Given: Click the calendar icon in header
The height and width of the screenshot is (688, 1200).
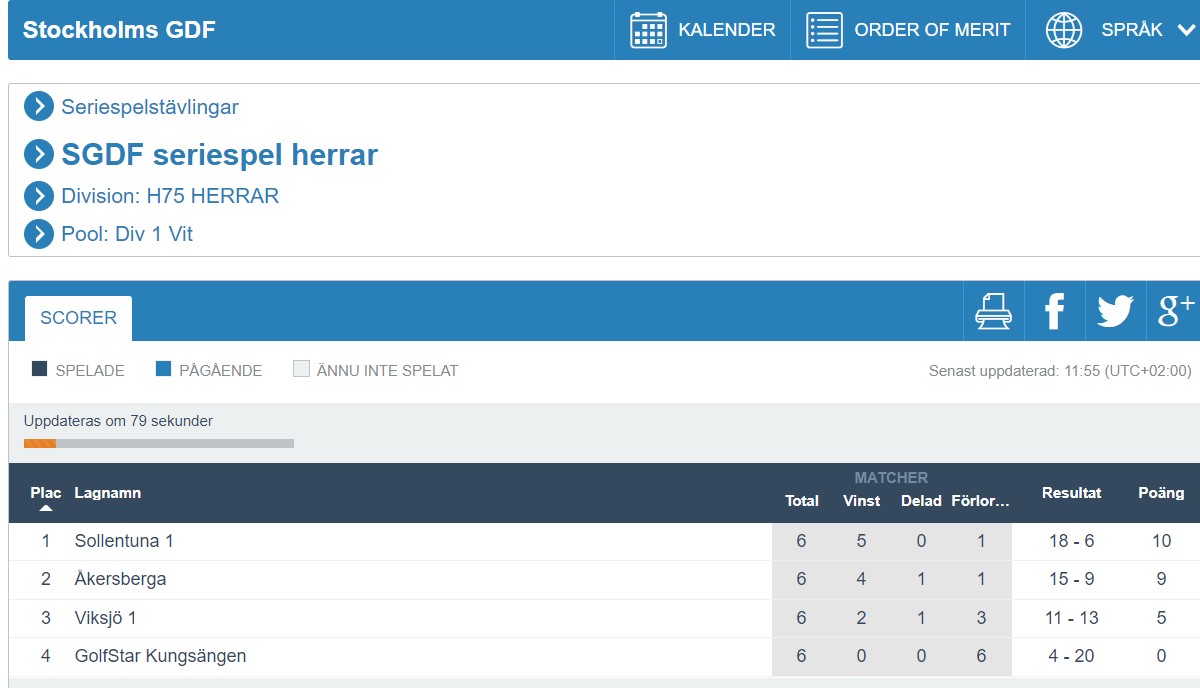Looking at the screenshot, I should coord(648,30).
